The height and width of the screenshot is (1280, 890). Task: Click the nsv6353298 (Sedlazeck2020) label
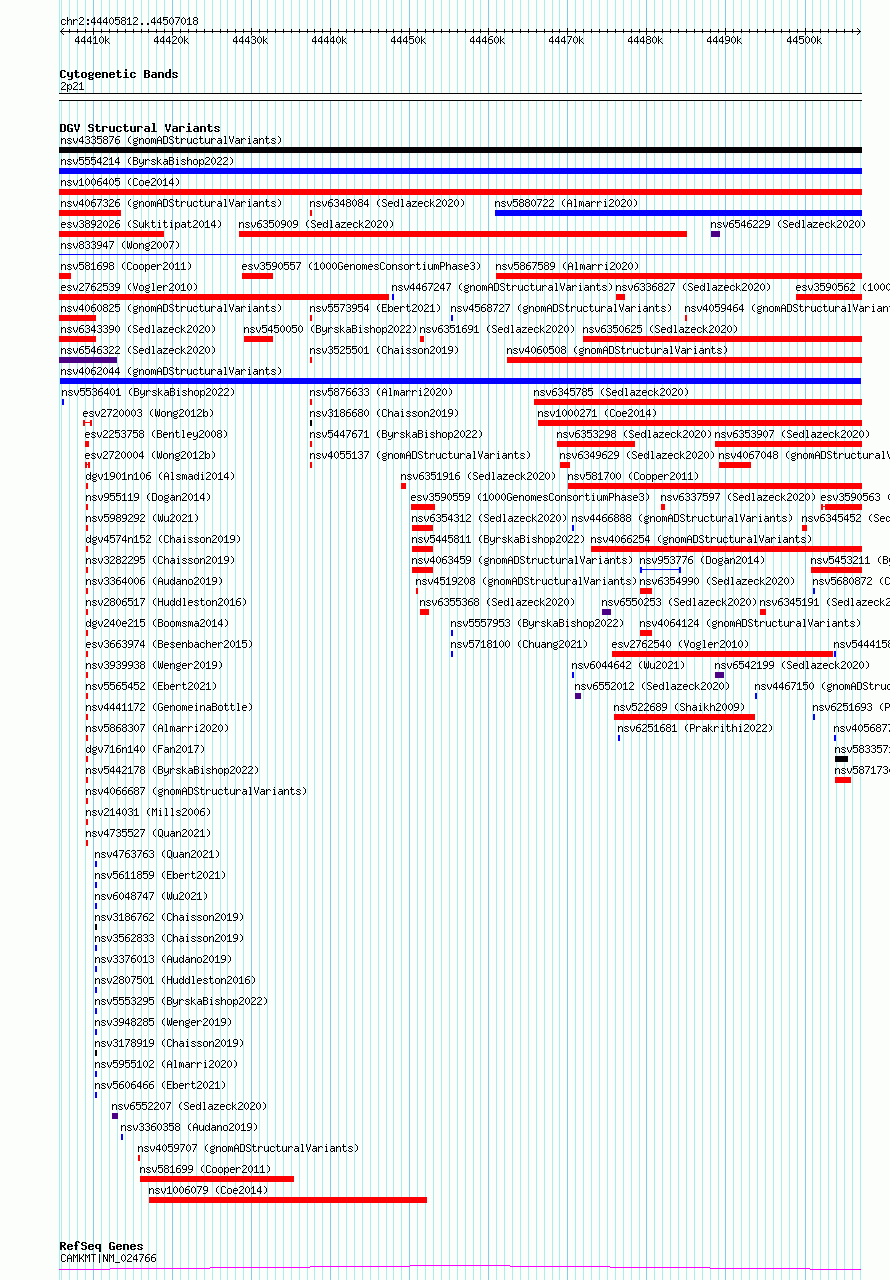(635, 434)
